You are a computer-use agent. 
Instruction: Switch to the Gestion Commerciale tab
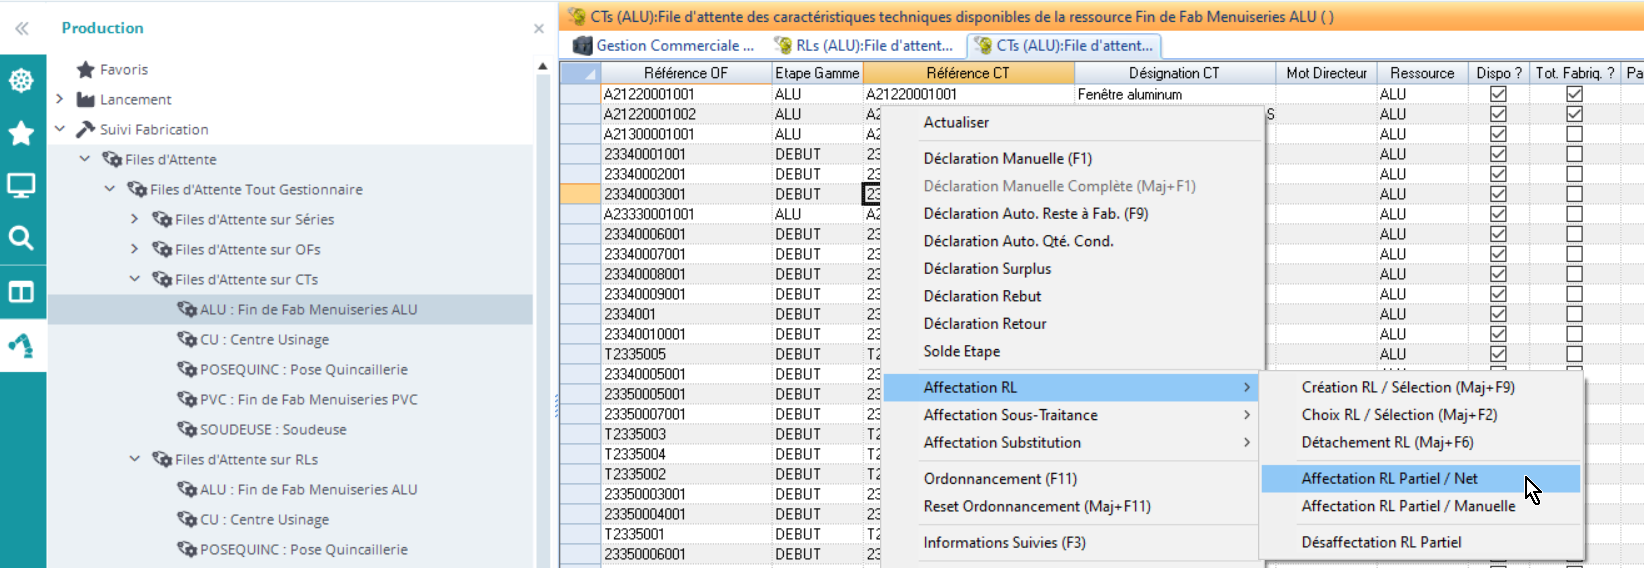pyautogui.click(x=665, y=45)
